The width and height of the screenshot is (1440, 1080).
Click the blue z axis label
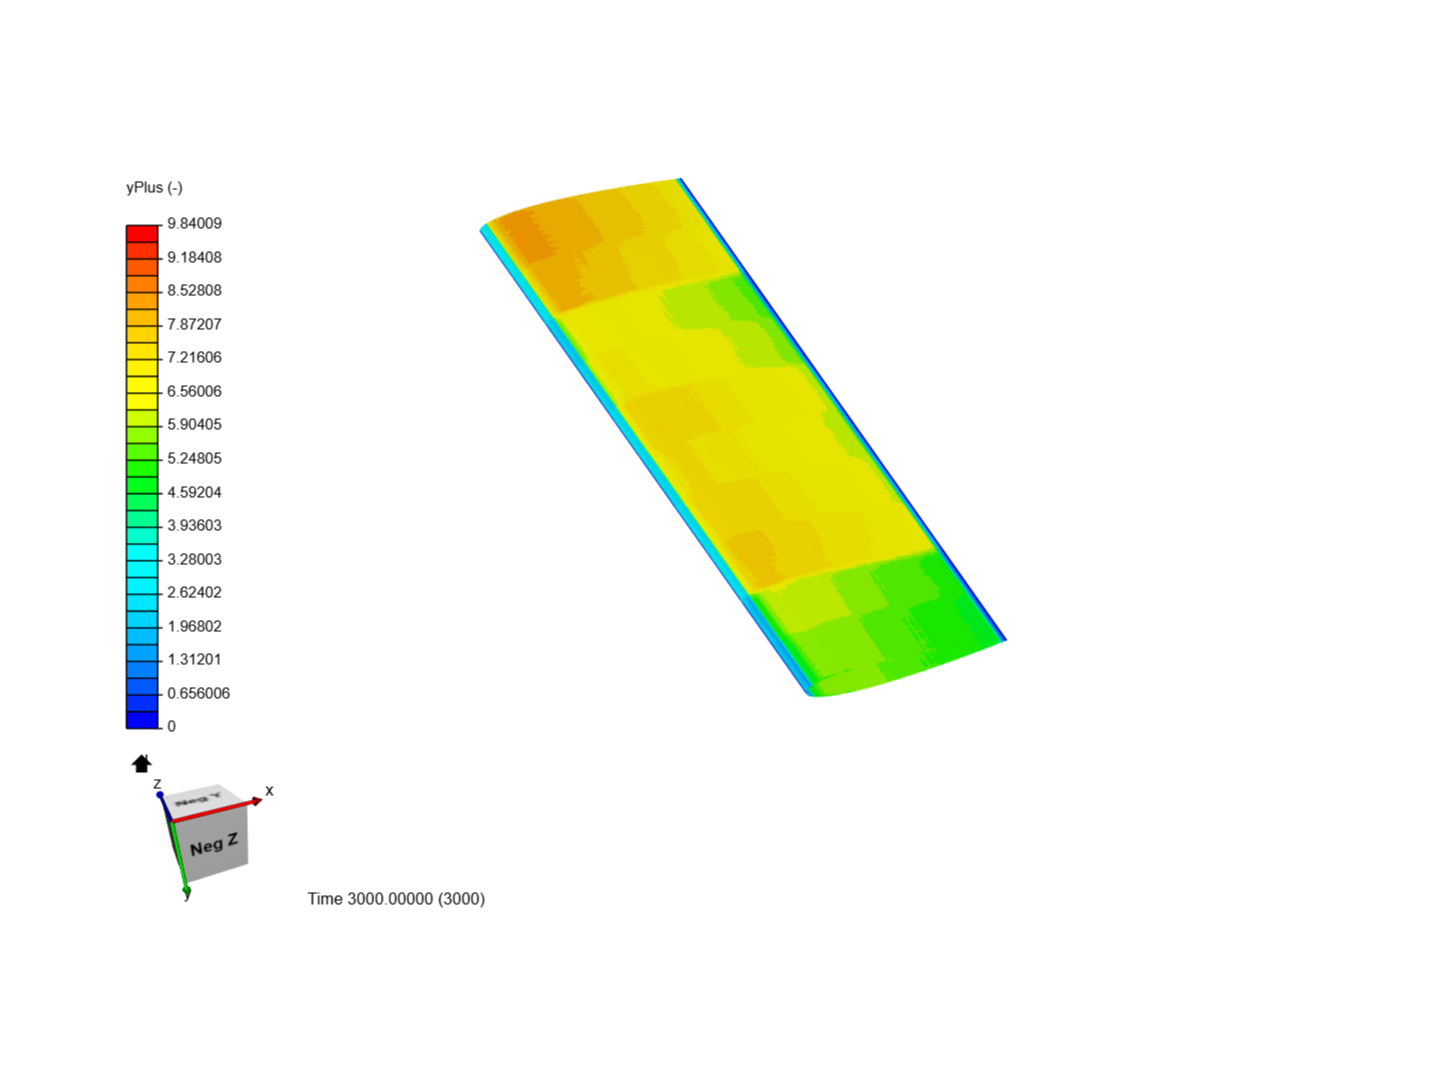pyautogui.click(x=157, y=785)
